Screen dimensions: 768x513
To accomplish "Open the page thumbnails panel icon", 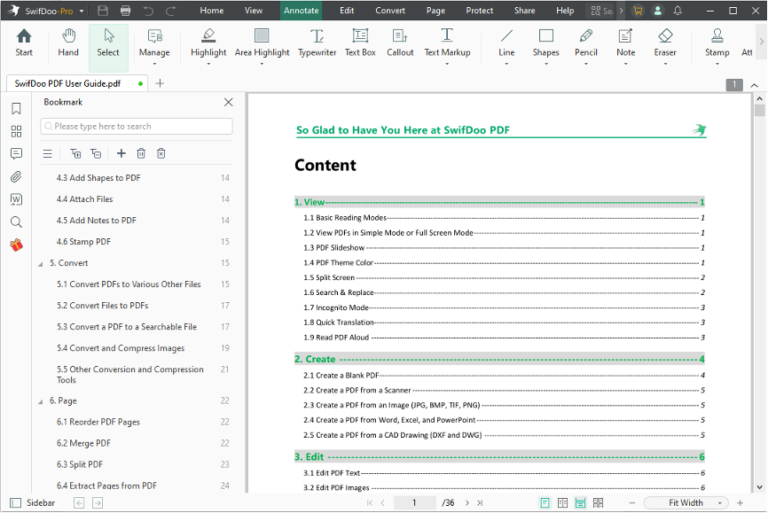I will [16, 131].
